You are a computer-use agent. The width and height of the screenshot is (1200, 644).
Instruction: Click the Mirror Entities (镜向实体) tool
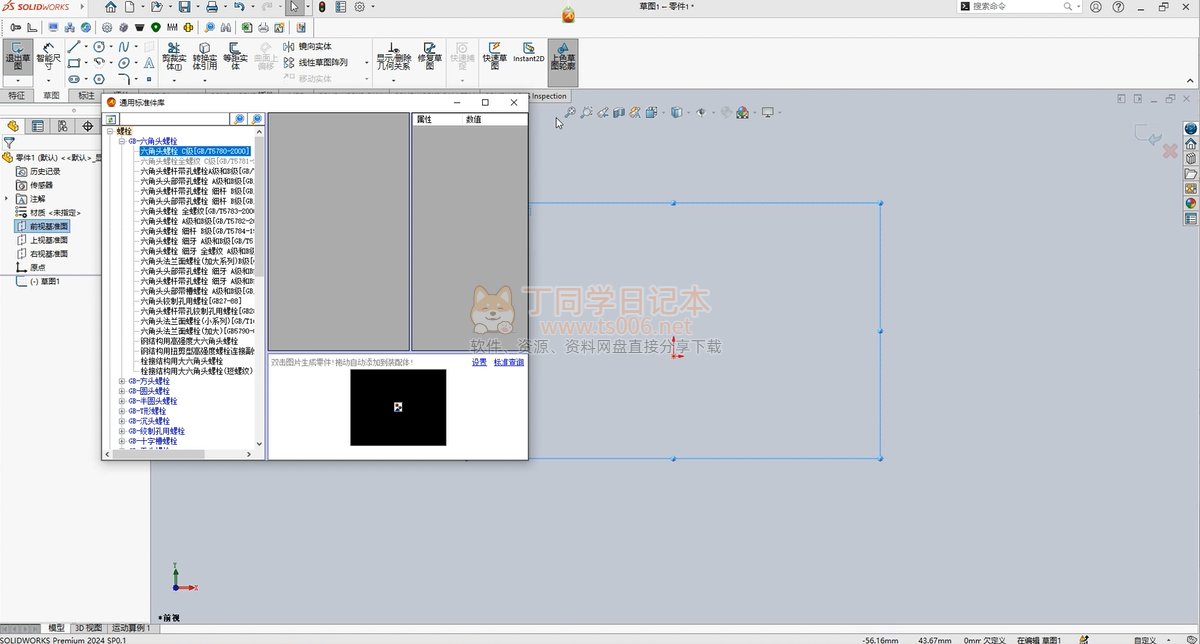313,47
